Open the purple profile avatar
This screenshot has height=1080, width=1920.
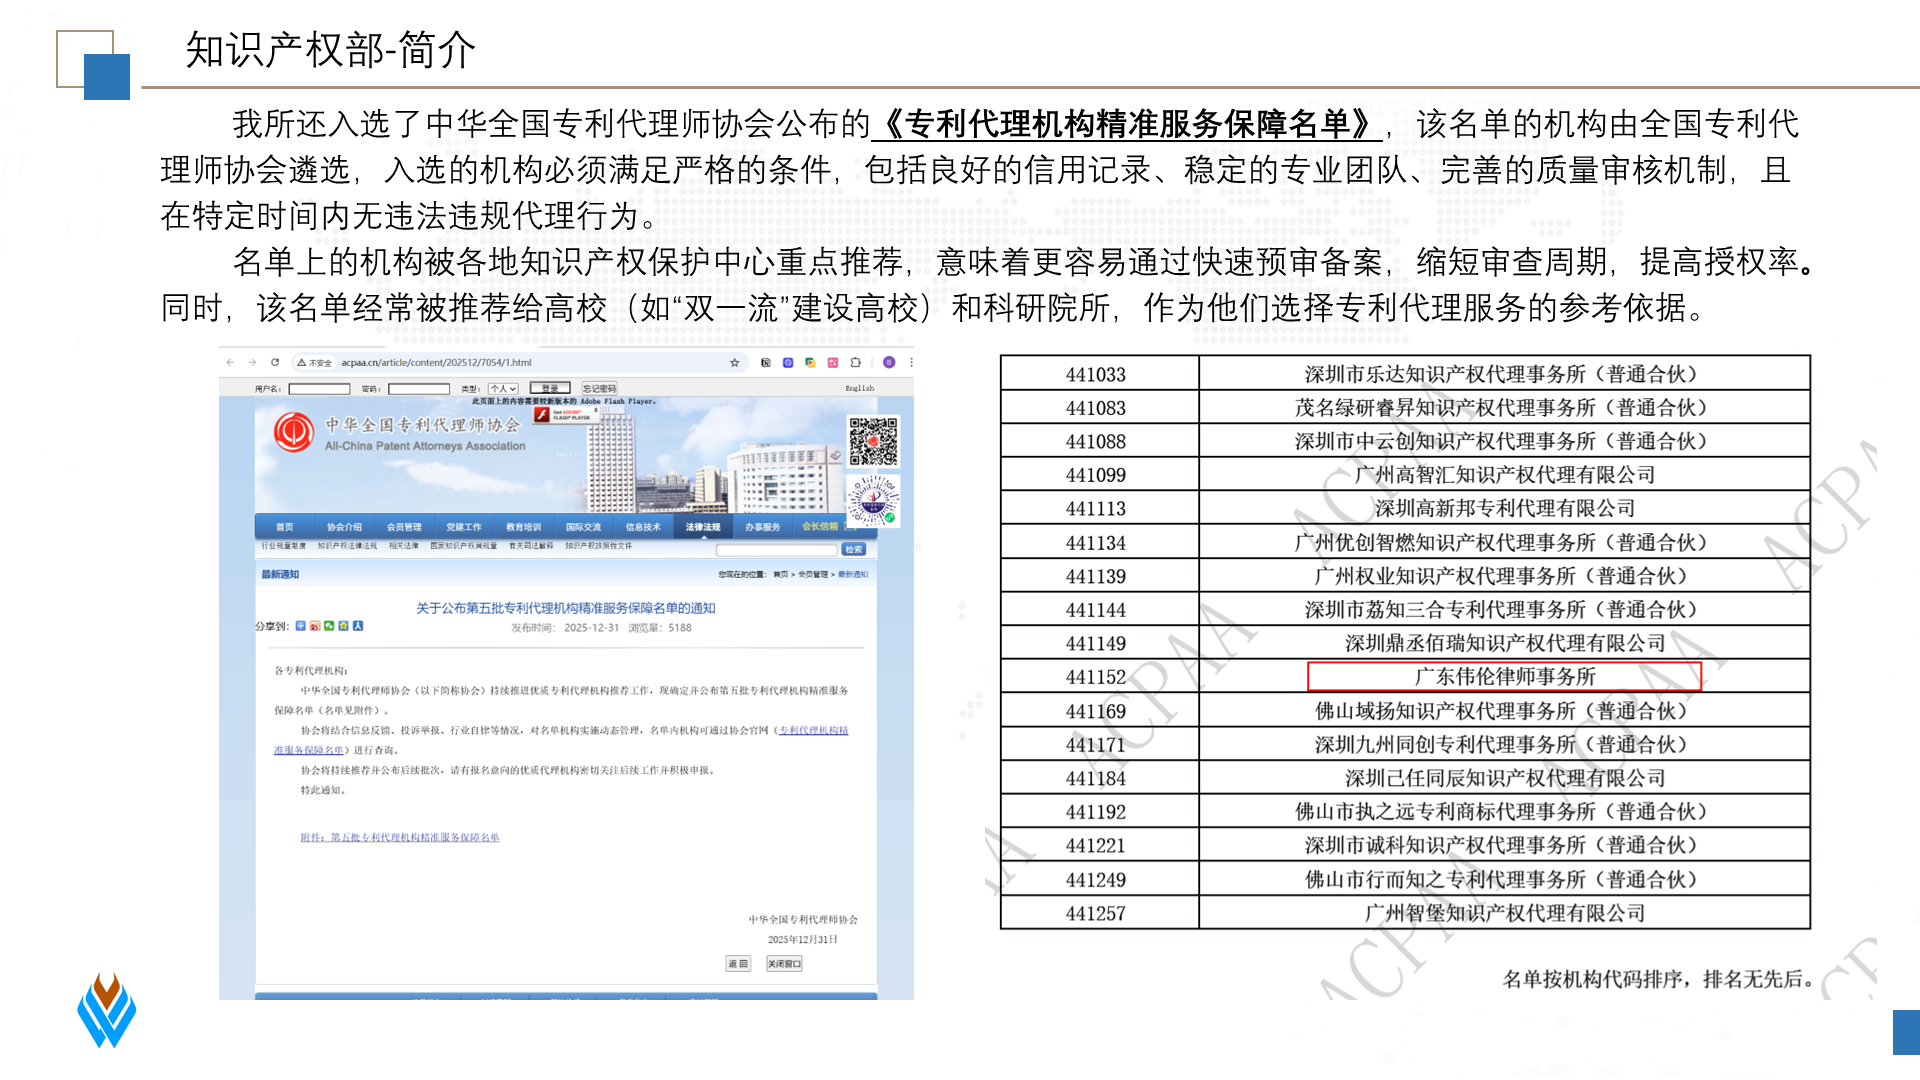[x=889, y=362]
